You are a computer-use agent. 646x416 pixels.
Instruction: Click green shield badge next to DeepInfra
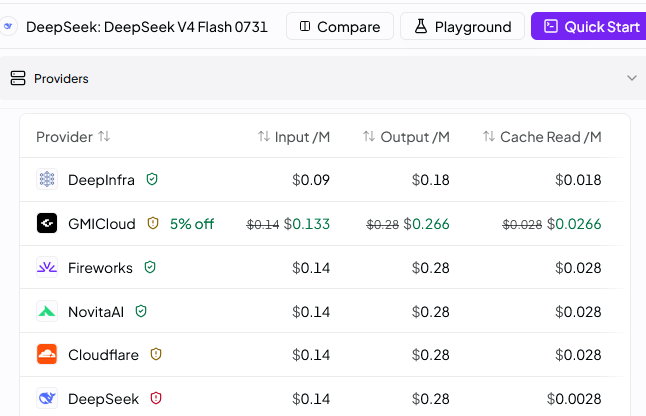coord(152,179)
